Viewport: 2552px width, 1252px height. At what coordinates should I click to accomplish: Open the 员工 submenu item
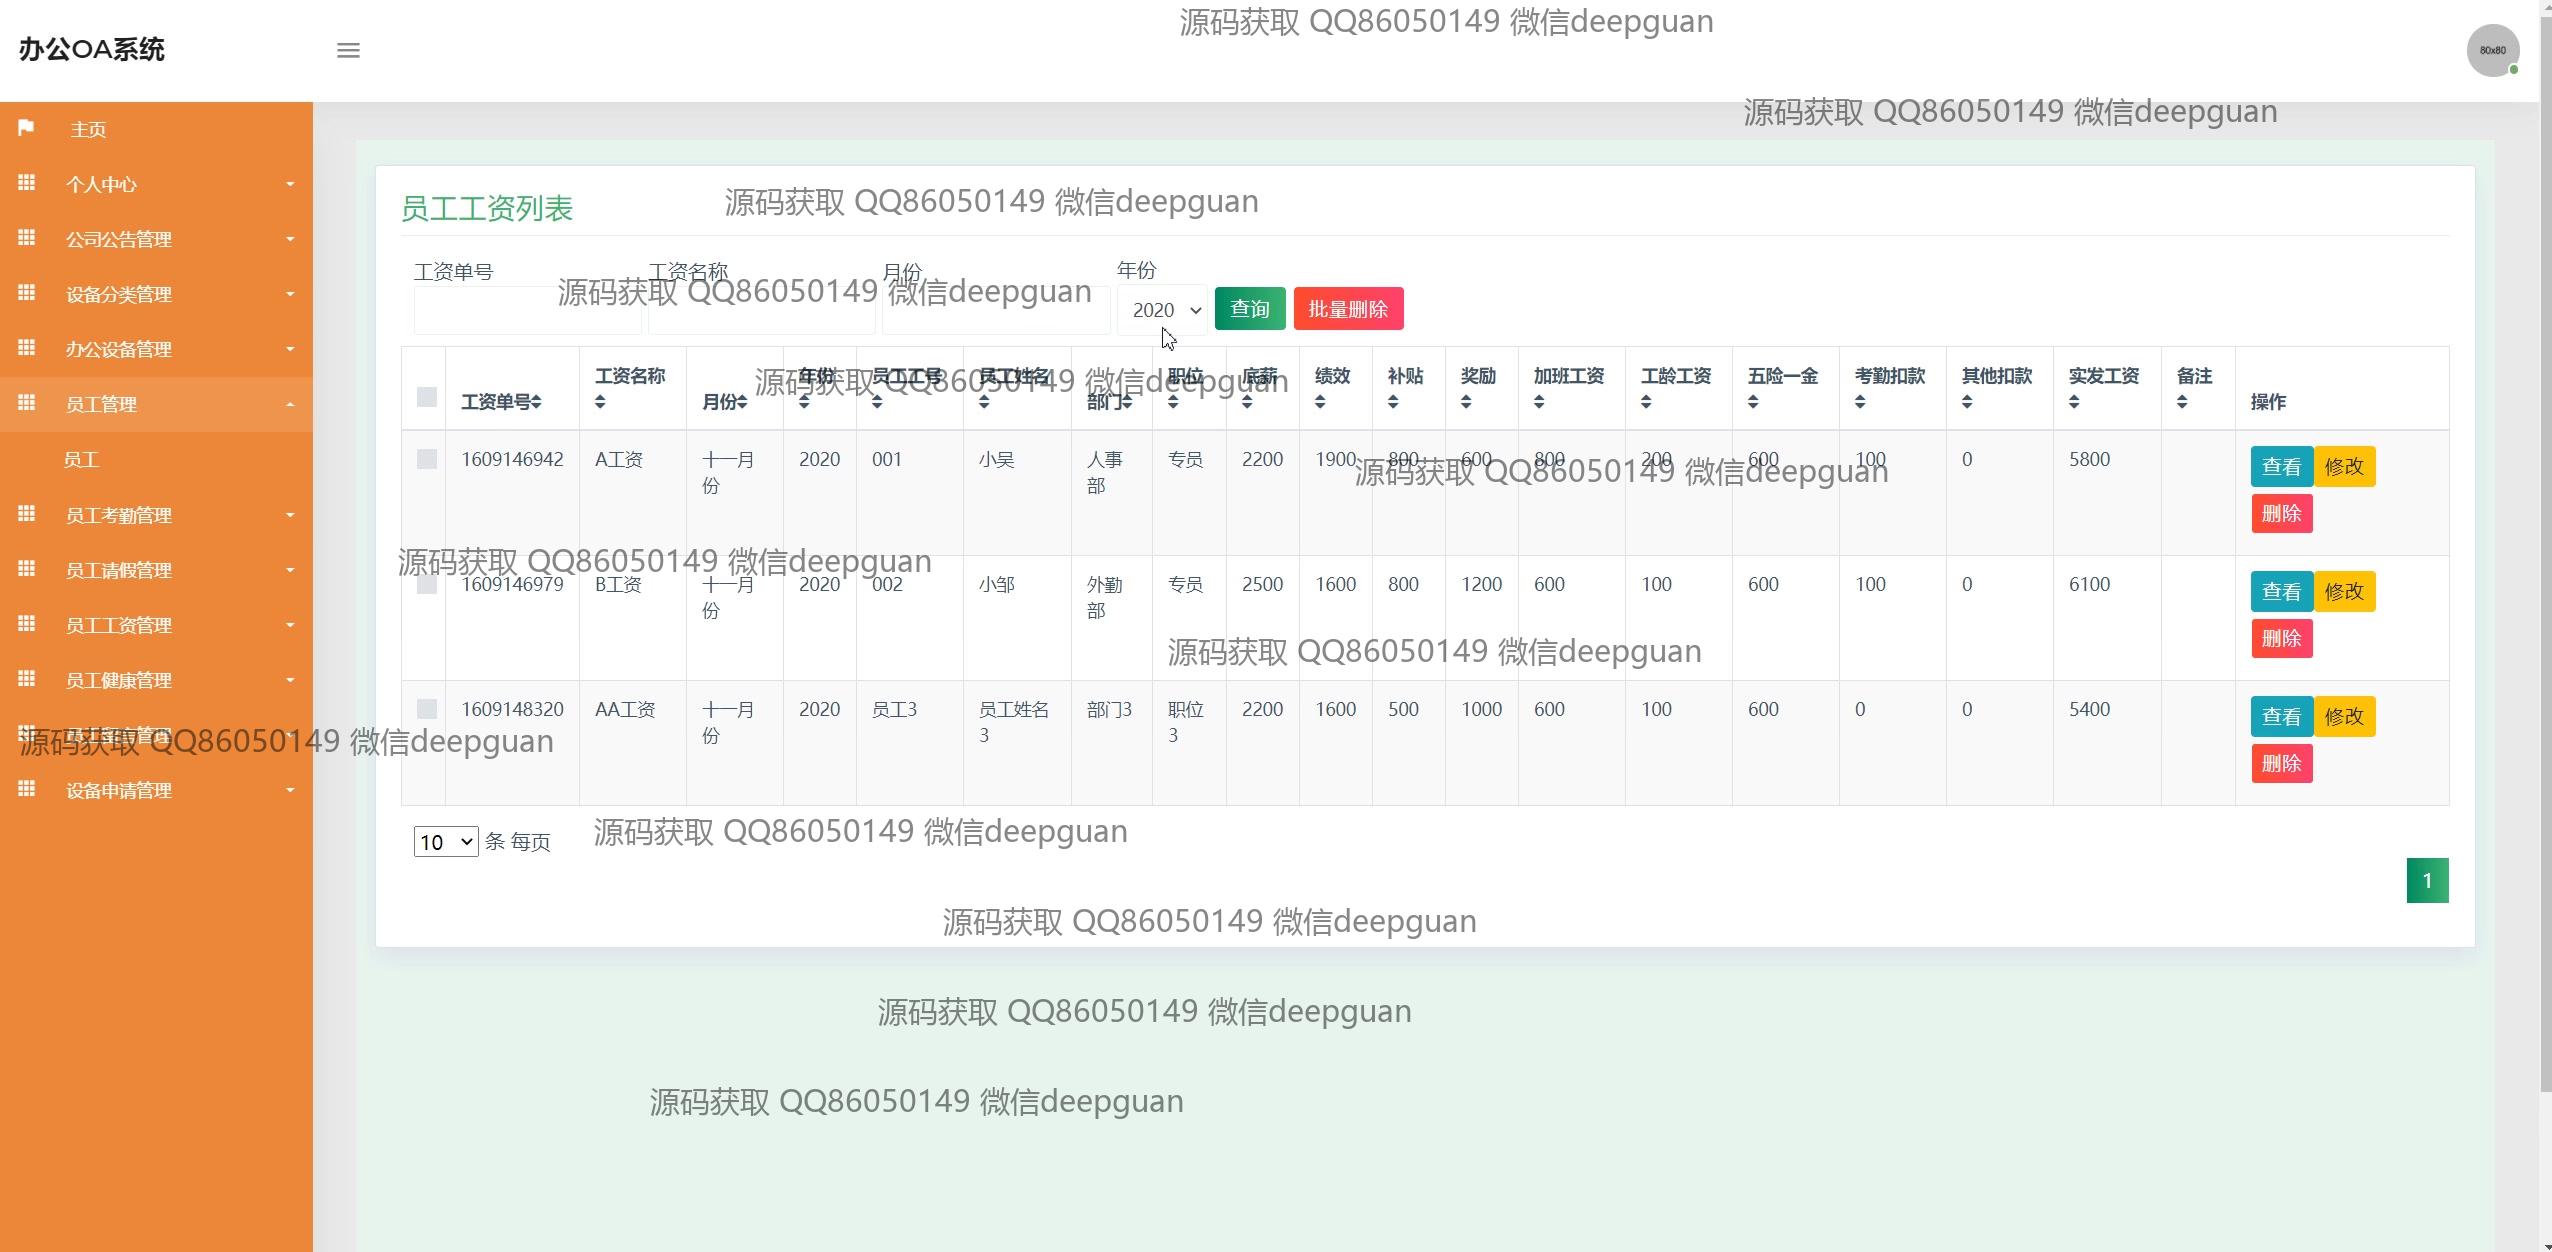81,460
